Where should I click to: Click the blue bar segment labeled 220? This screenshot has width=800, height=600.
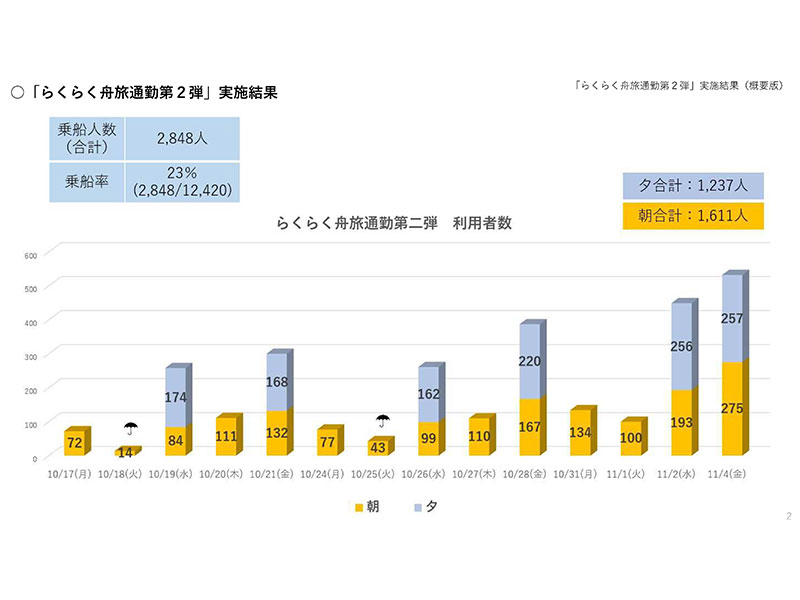pyautogui.click(x=530, y=361)
